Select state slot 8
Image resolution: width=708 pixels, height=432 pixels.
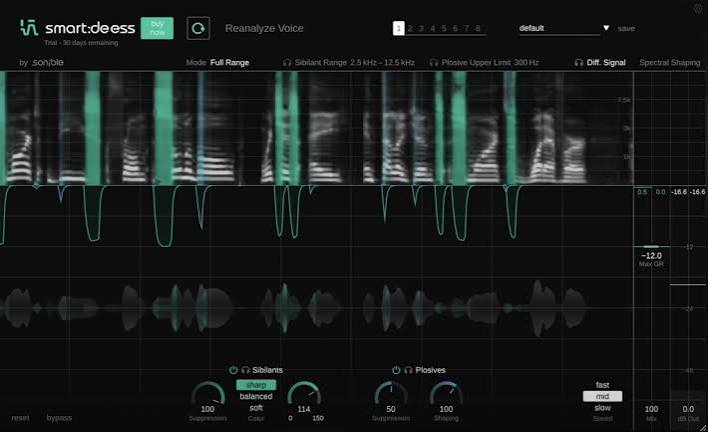coord(478,28)
